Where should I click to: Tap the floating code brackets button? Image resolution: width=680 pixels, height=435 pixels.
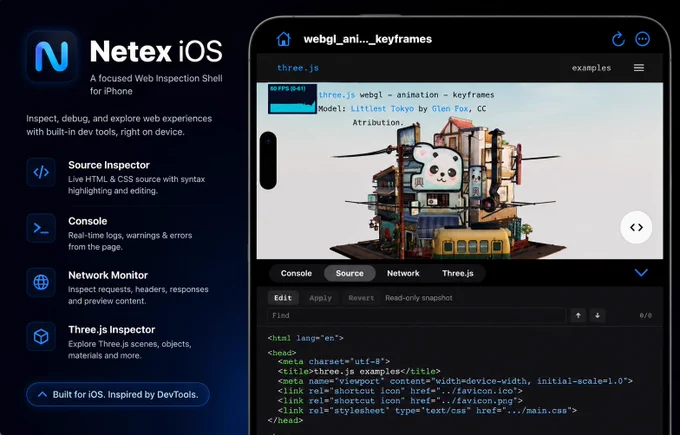tap(636, 227)
